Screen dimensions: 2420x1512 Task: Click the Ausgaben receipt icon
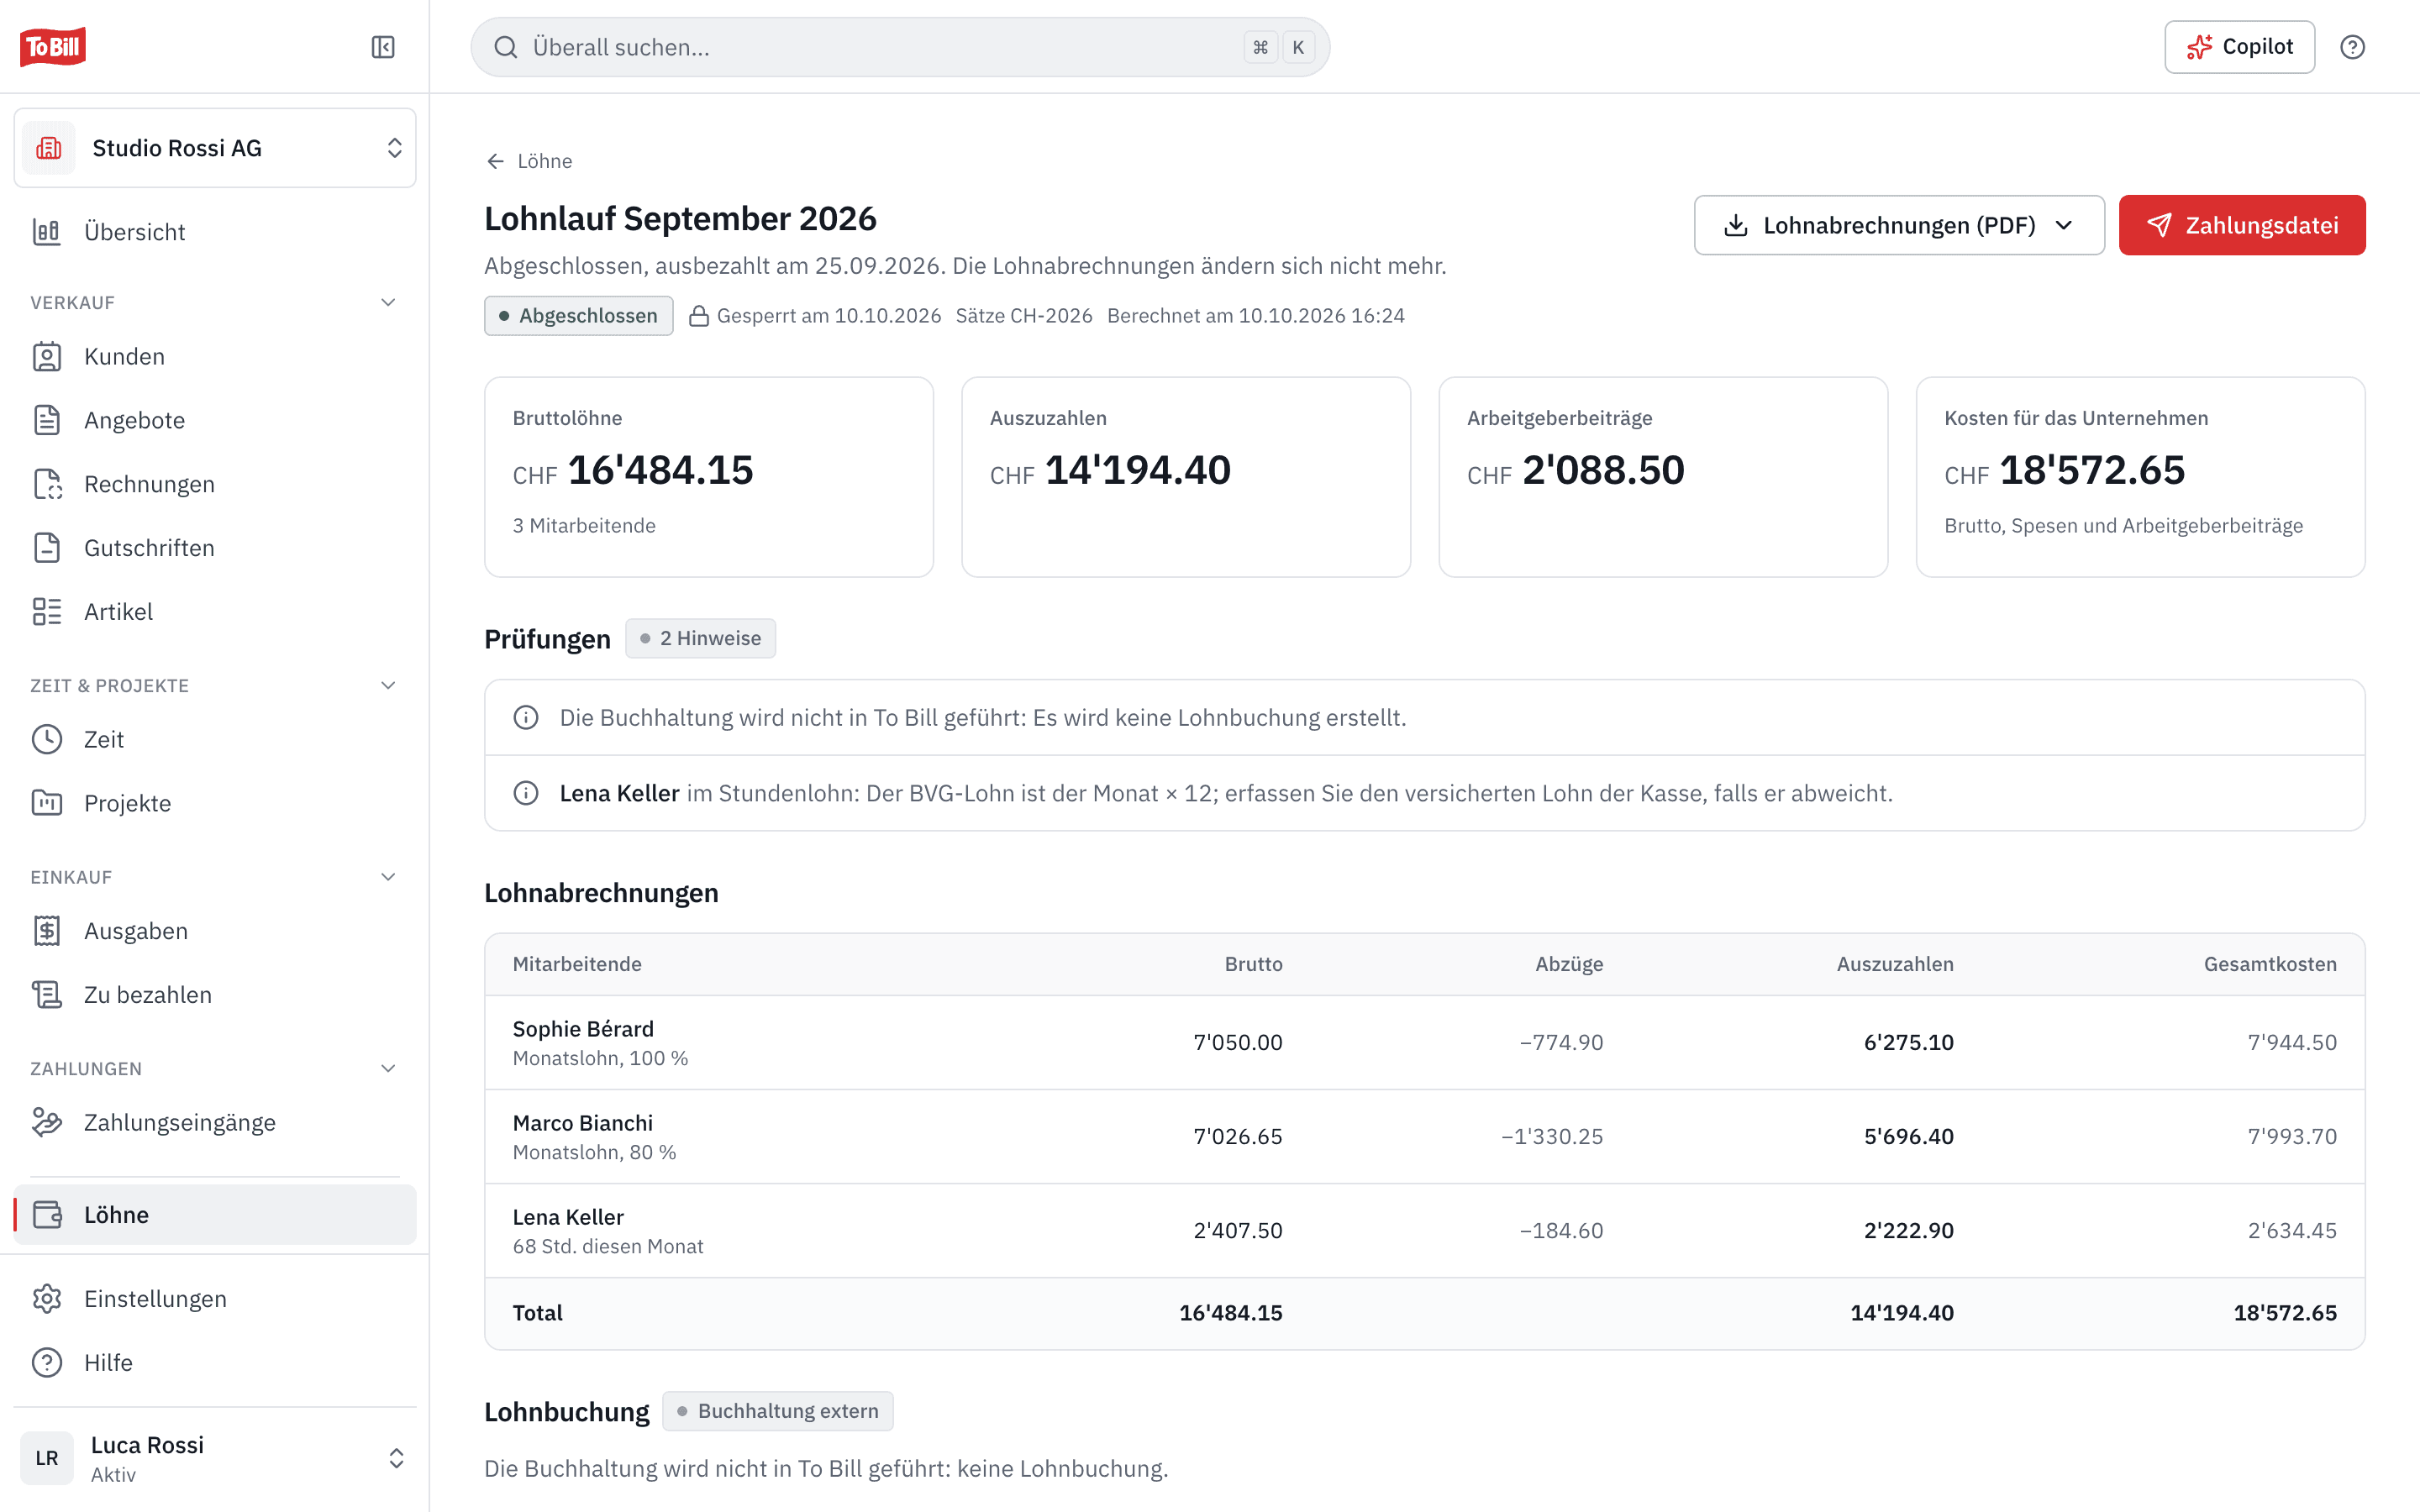tap(47, 931)
